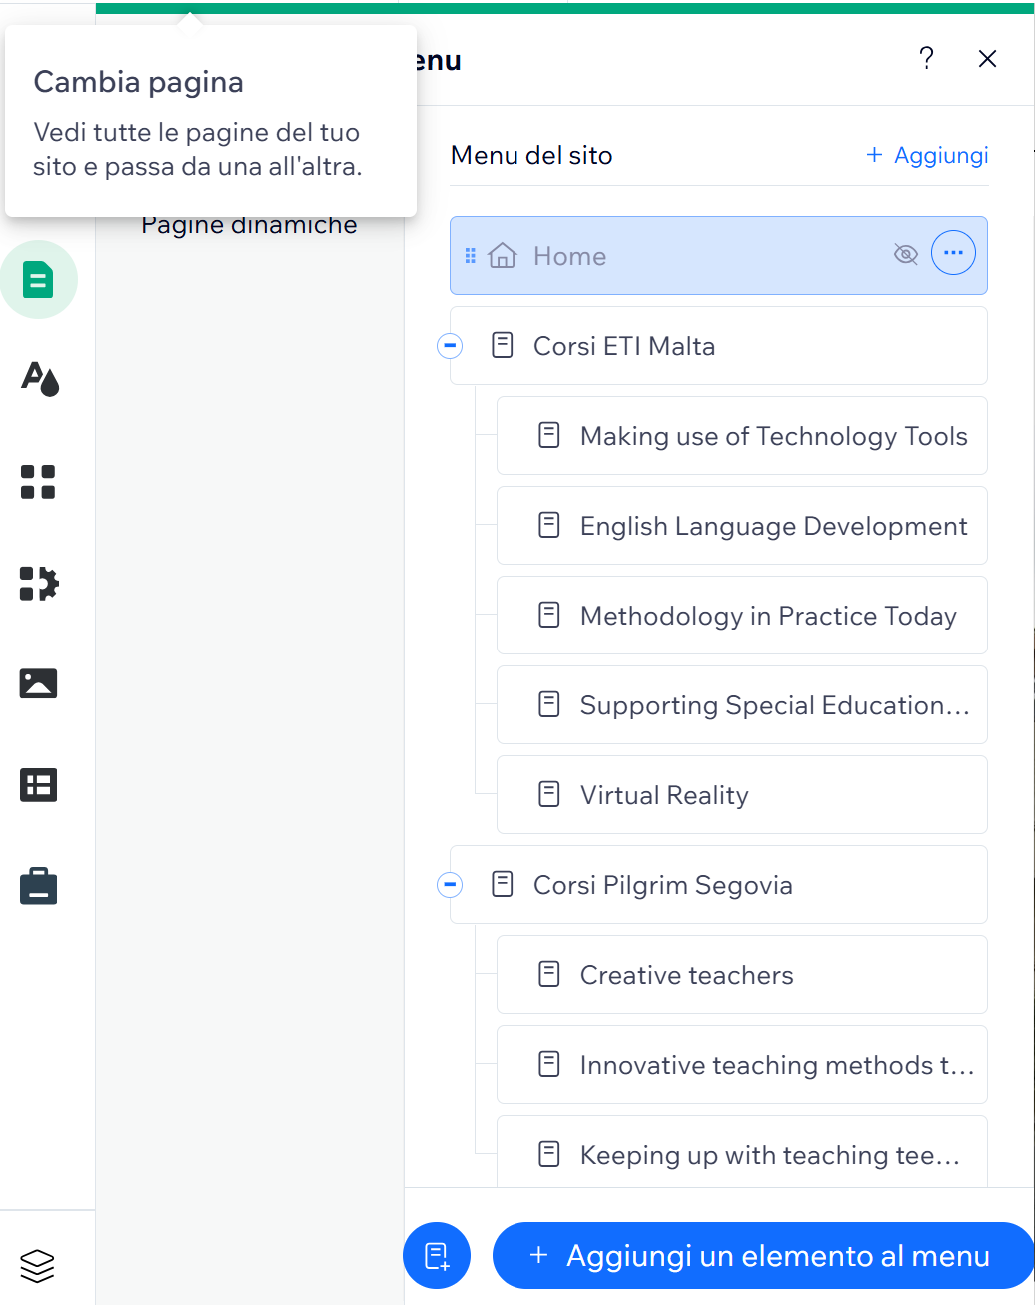The image size is (1035, 1305).
Task: Open the CMS table icon in sidebar
Action: pyautogui.click(x=38, y=785)
